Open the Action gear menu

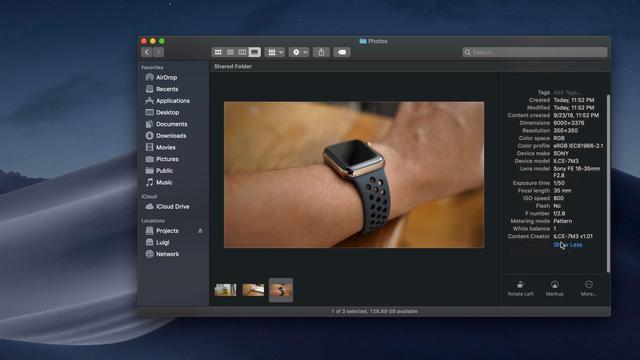tap(299, 52)
